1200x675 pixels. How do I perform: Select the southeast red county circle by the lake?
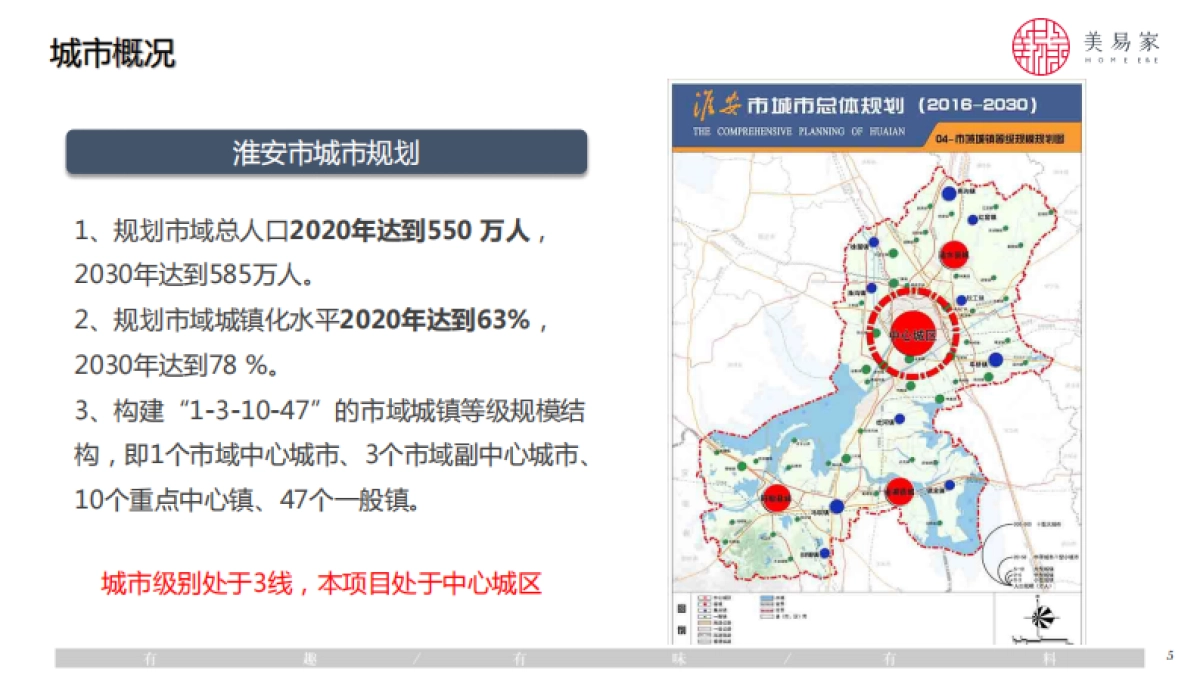pos(900,490)
